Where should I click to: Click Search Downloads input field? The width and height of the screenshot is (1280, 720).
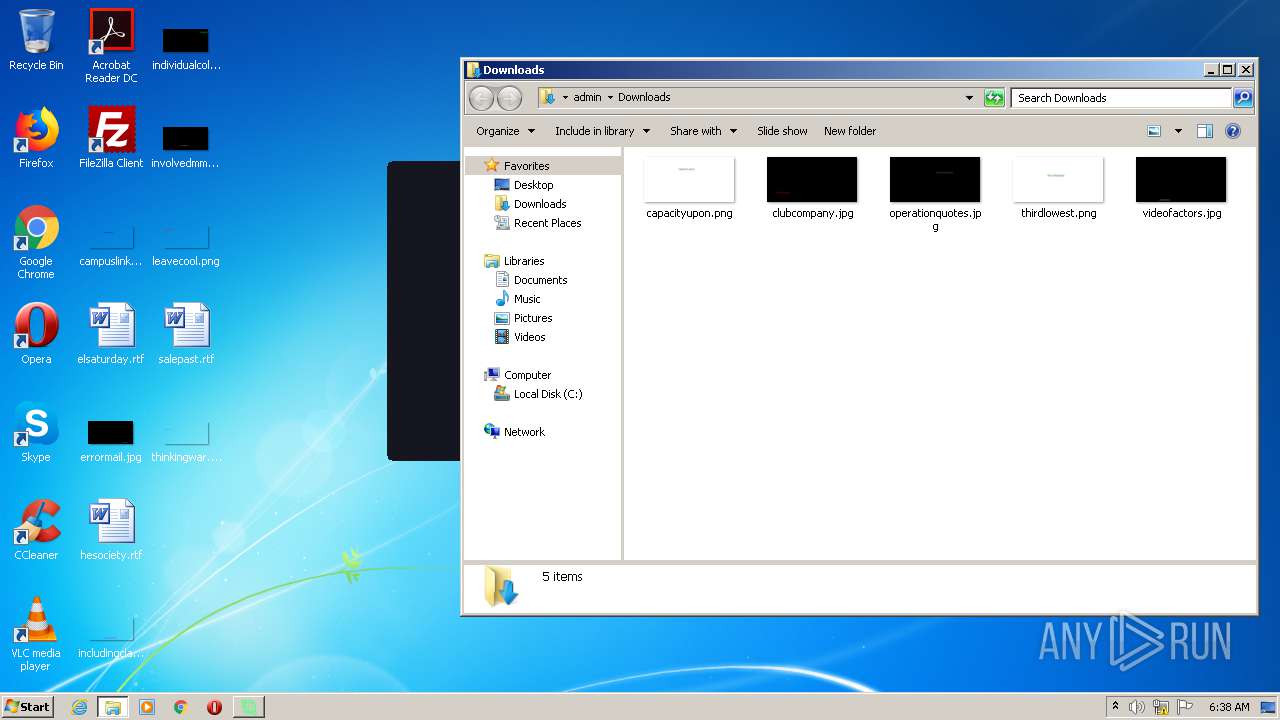[x=1121, y=97]
